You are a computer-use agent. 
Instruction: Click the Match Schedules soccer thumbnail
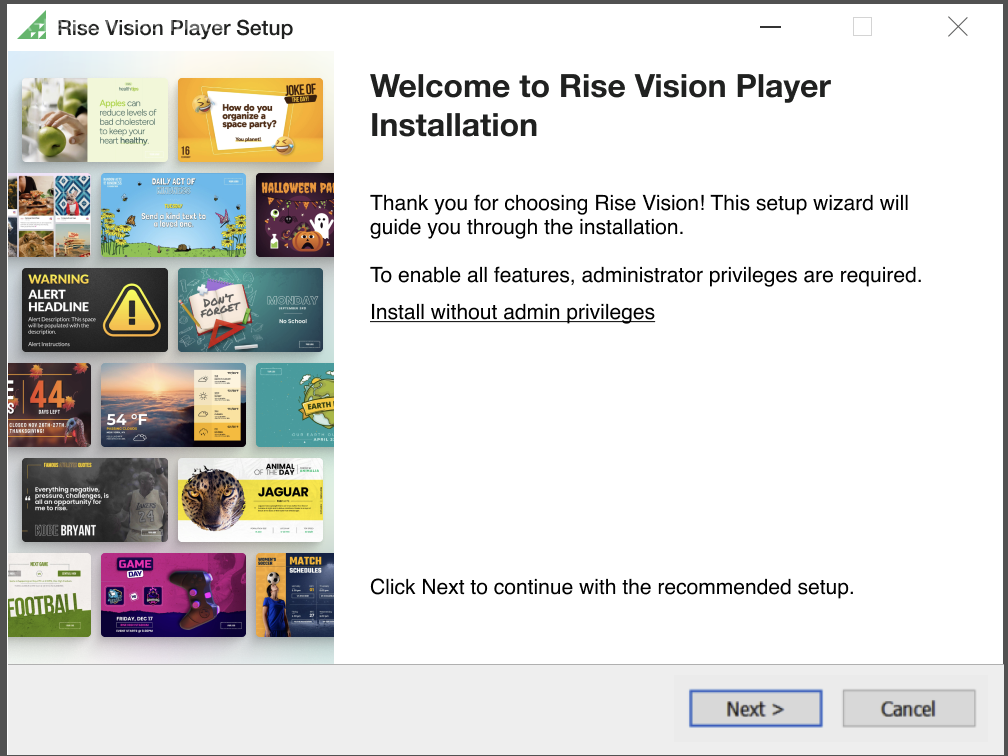(x=294, y=595)
